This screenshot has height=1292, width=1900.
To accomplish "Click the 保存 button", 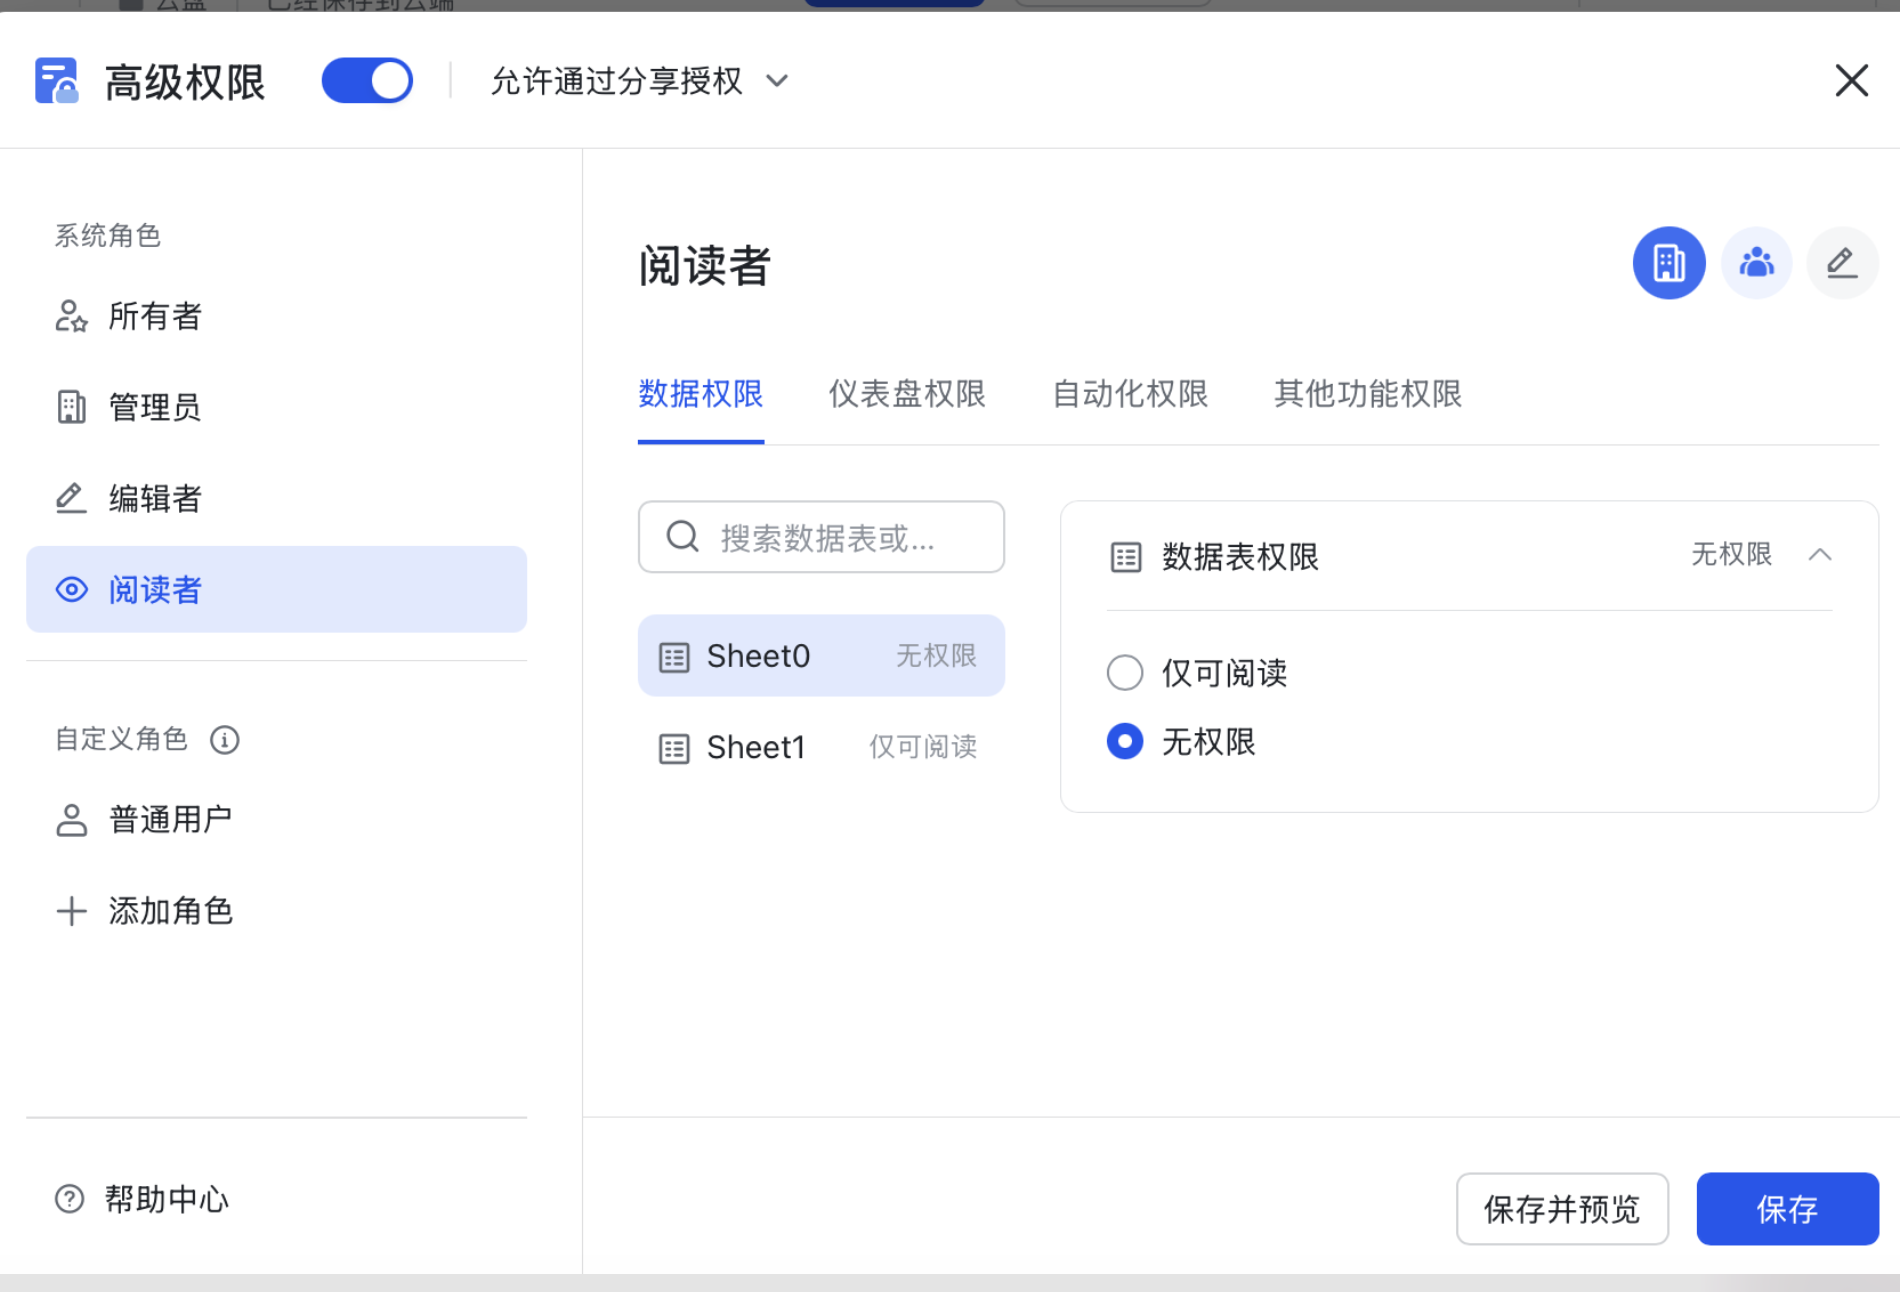I will tap(1786, 1209).
